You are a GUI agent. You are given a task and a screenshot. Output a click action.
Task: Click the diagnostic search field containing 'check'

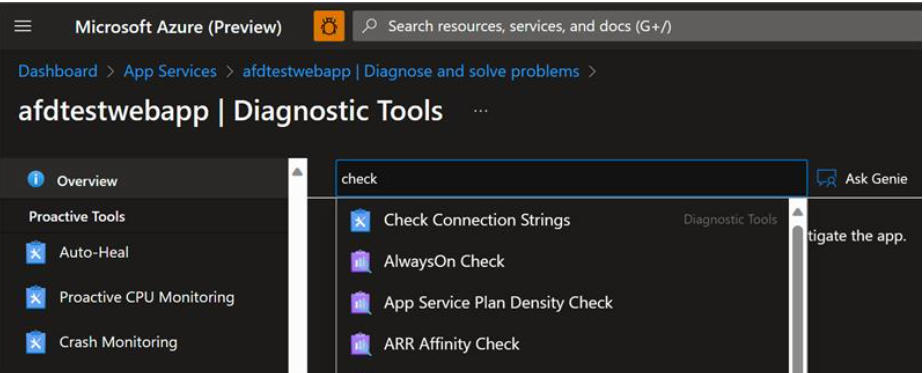point(572,179)
